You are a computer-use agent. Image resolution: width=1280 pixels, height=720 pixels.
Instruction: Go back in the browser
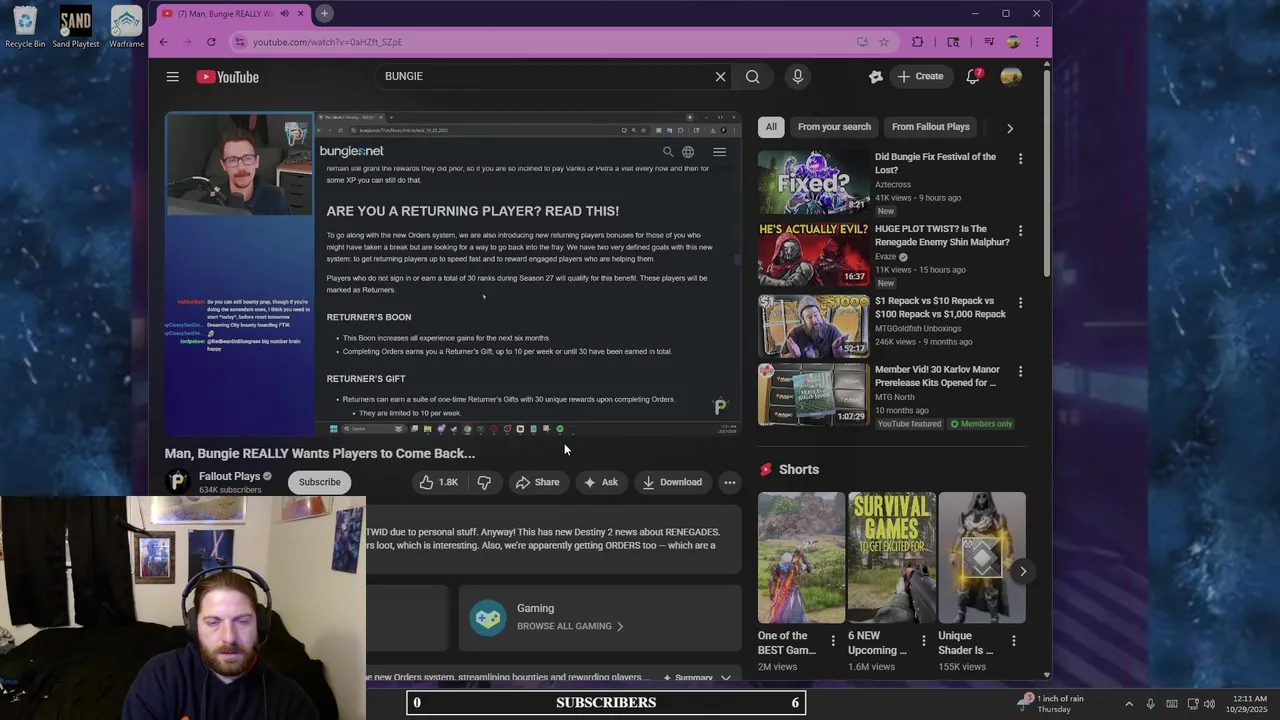click(x=163, y=42)
